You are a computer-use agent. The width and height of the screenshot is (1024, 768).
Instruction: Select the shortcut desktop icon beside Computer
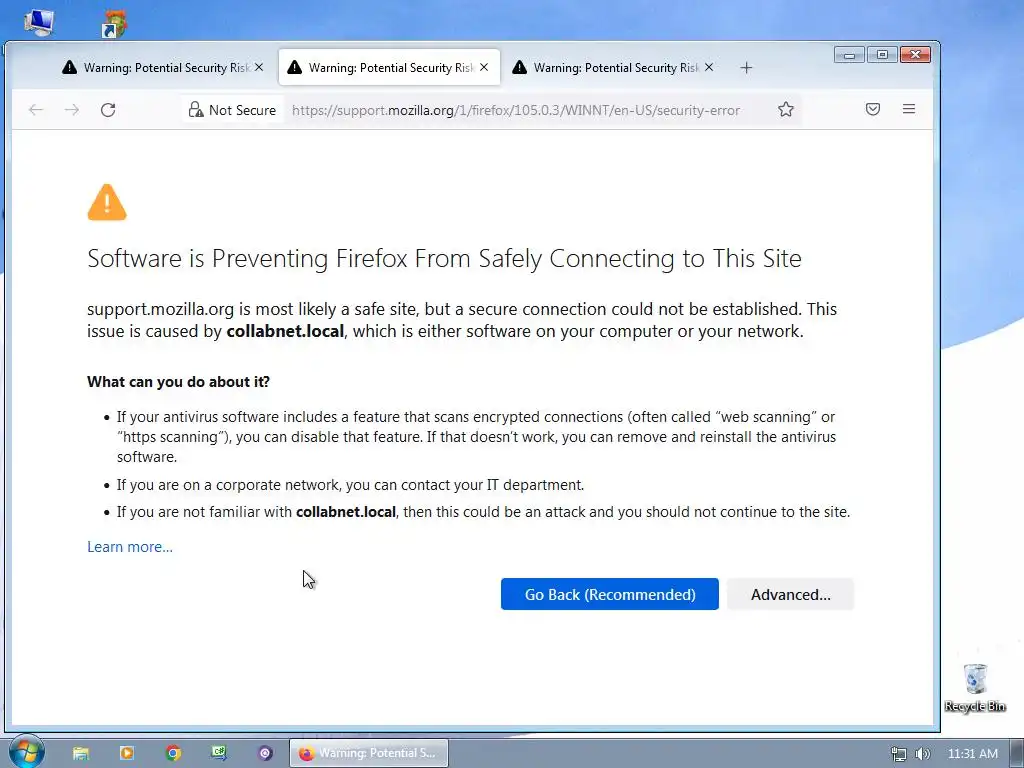(114, 23)
